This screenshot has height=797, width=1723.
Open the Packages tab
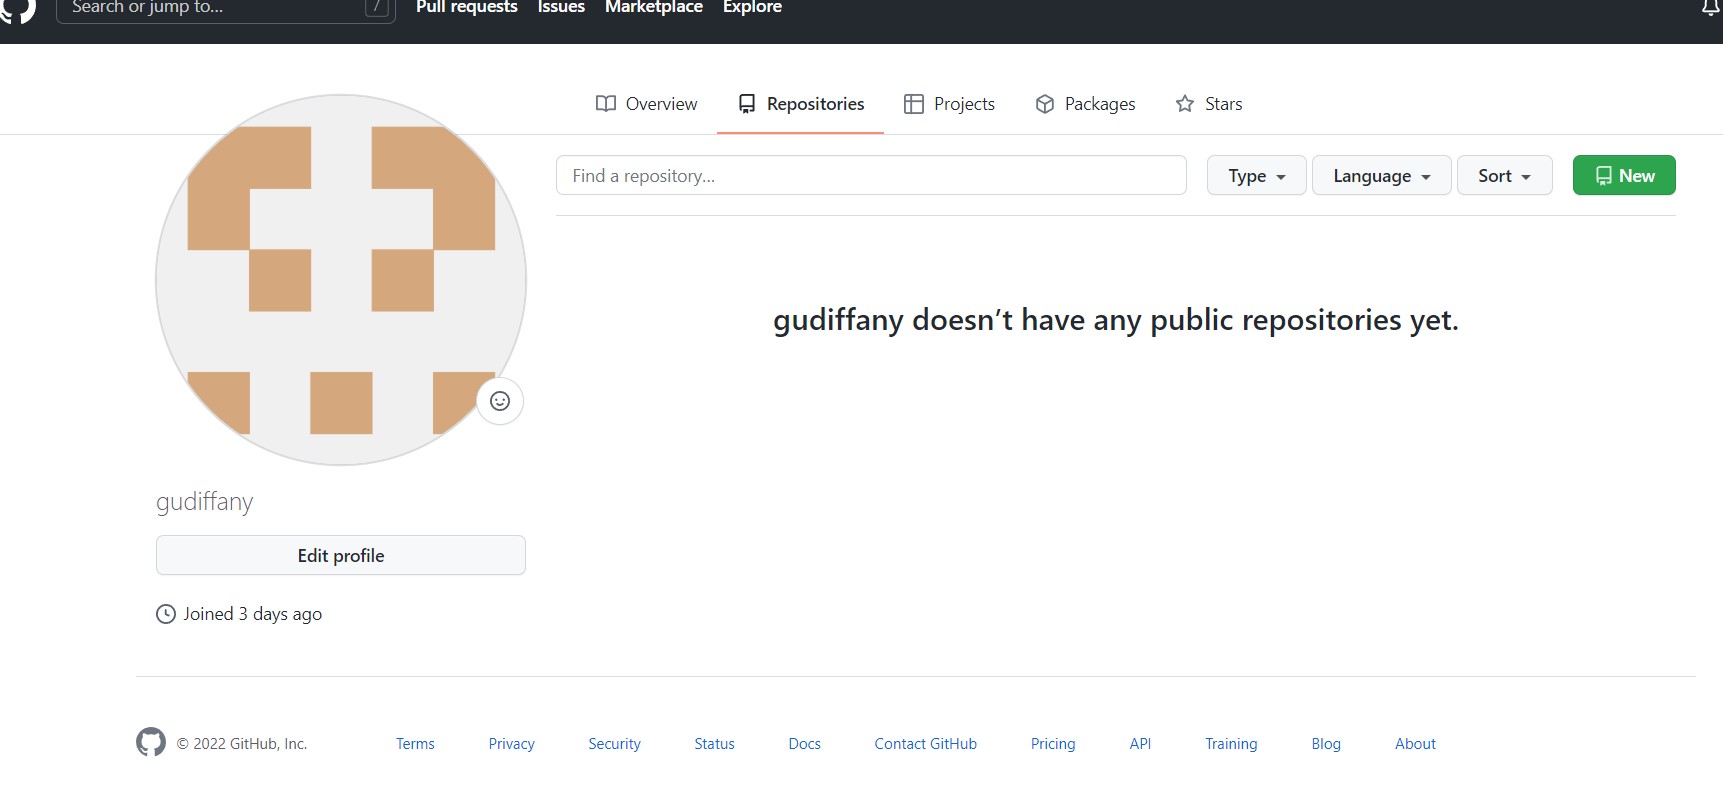pos(1085,104)
